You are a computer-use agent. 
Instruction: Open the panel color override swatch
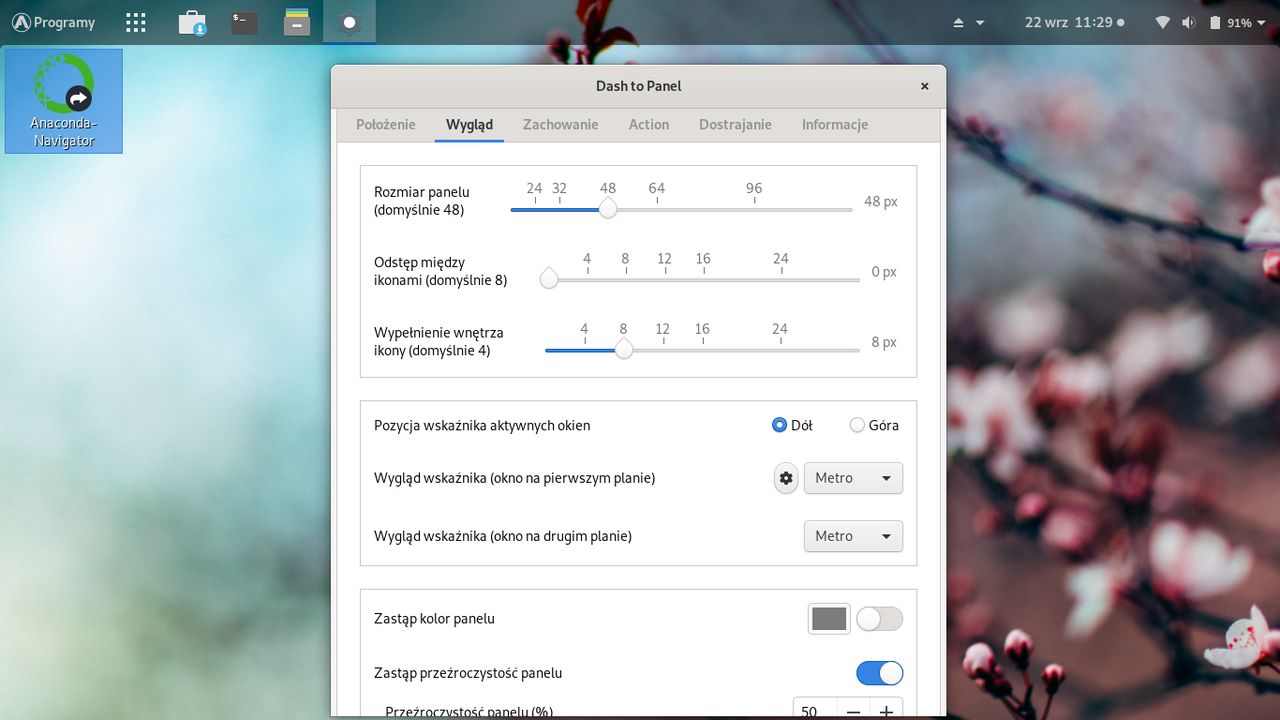[829, 619]
